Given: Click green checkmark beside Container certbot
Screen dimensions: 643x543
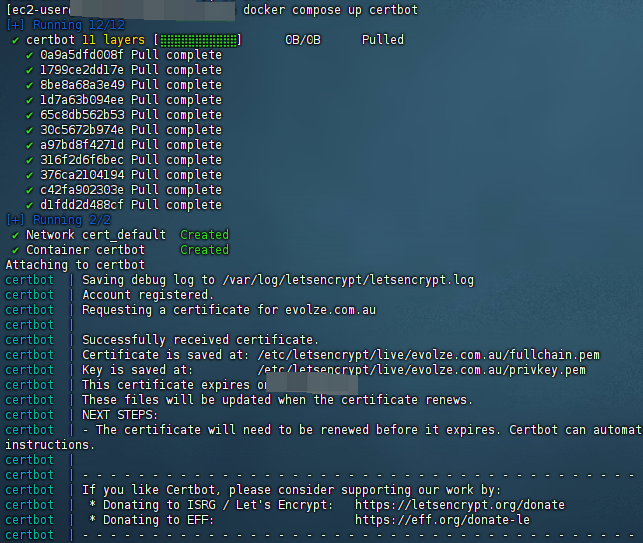Looking at the screenshot, I should (15, 250).
